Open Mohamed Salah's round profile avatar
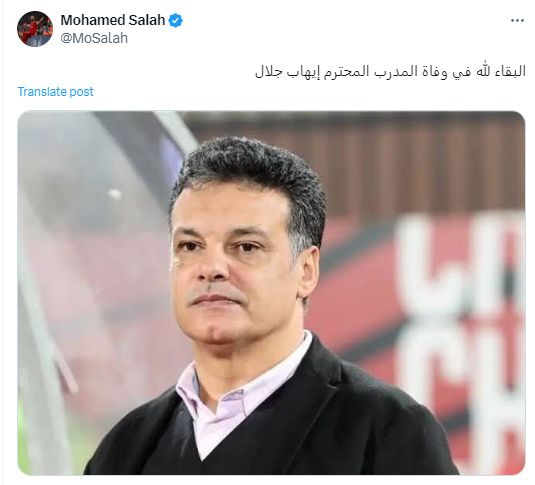 (x=35, y=29)
